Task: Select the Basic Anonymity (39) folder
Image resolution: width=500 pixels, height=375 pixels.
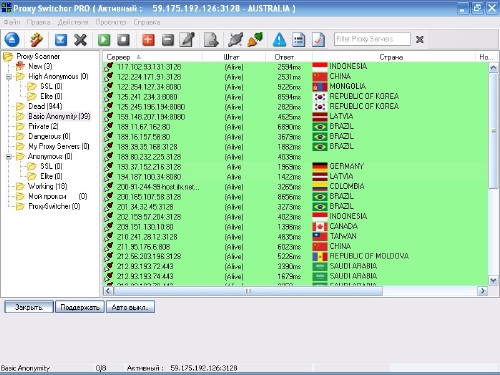Action: click(59, 116)
